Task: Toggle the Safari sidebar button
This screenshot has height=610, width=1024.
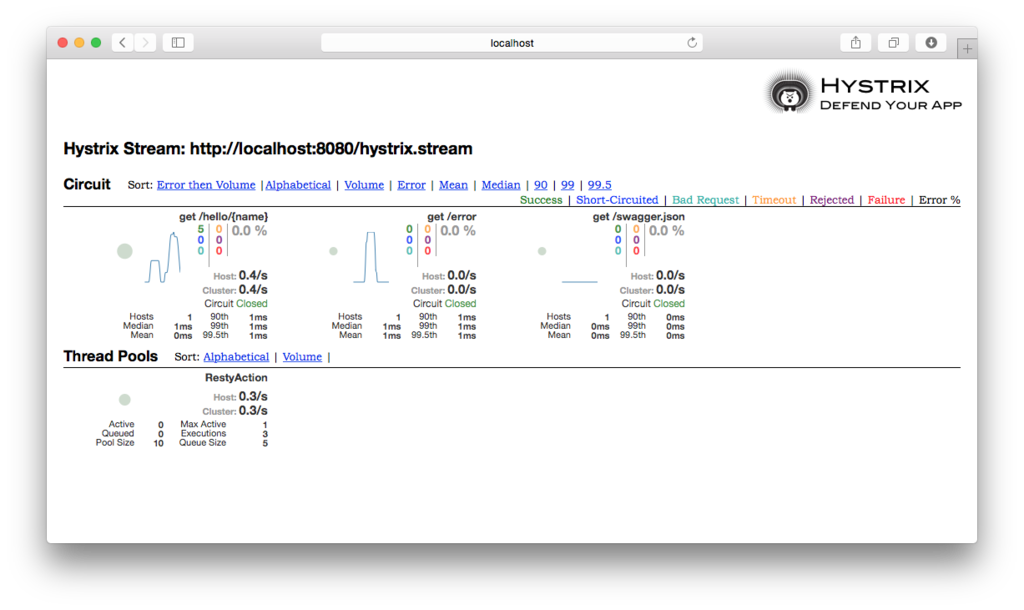Action: coord(178,42)
